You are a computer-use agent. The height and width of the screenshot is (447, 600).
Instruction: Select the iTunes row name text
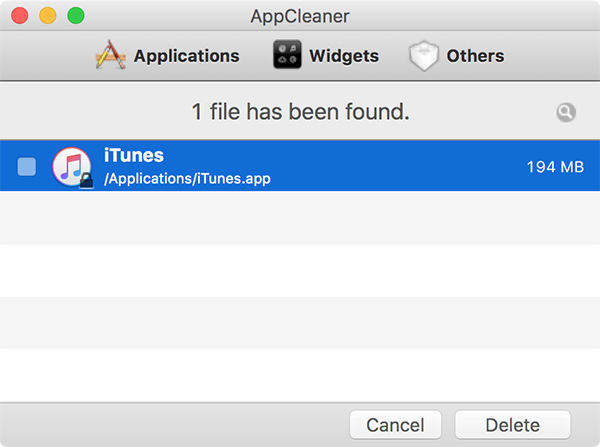134,155
